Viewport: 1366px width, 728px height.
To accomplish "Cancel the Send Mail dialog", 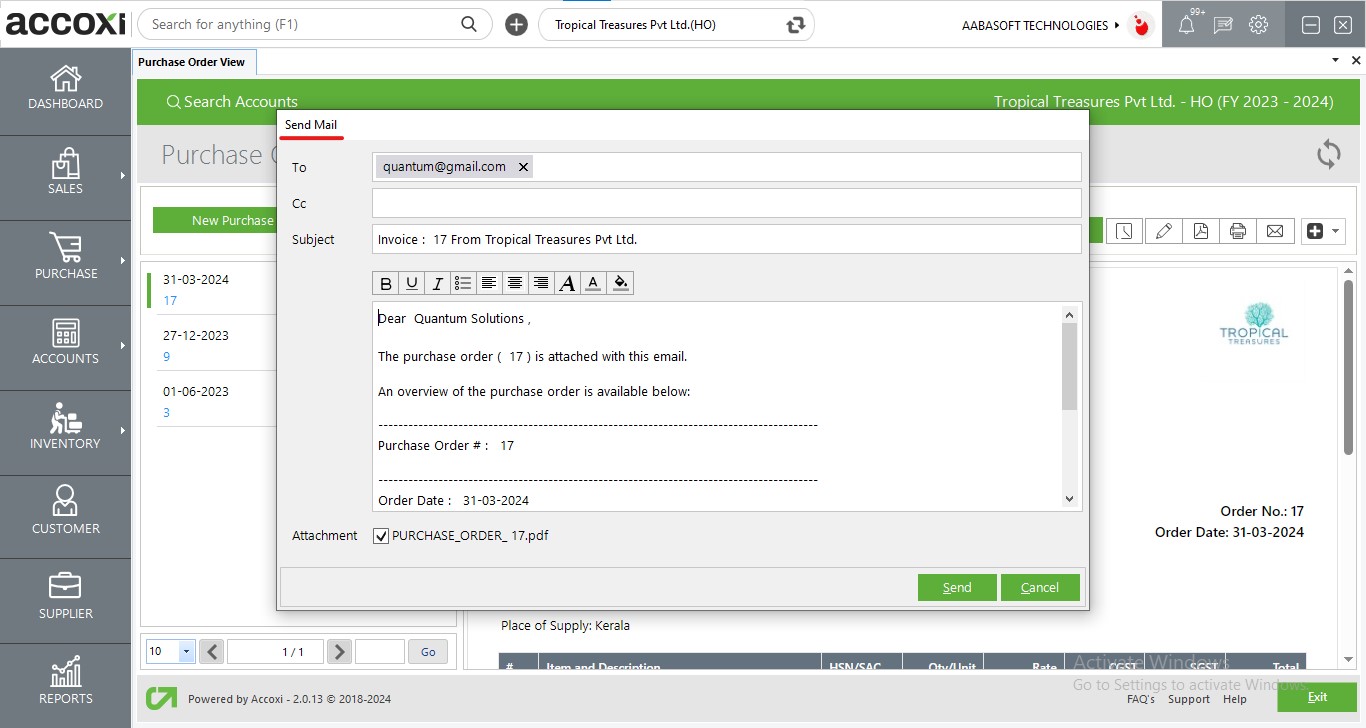I will point(1040,588).
